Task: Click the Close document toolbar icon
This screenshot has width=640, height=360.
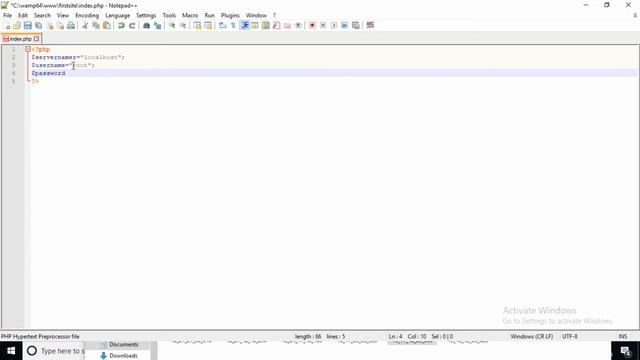Action: coord(49,25)
